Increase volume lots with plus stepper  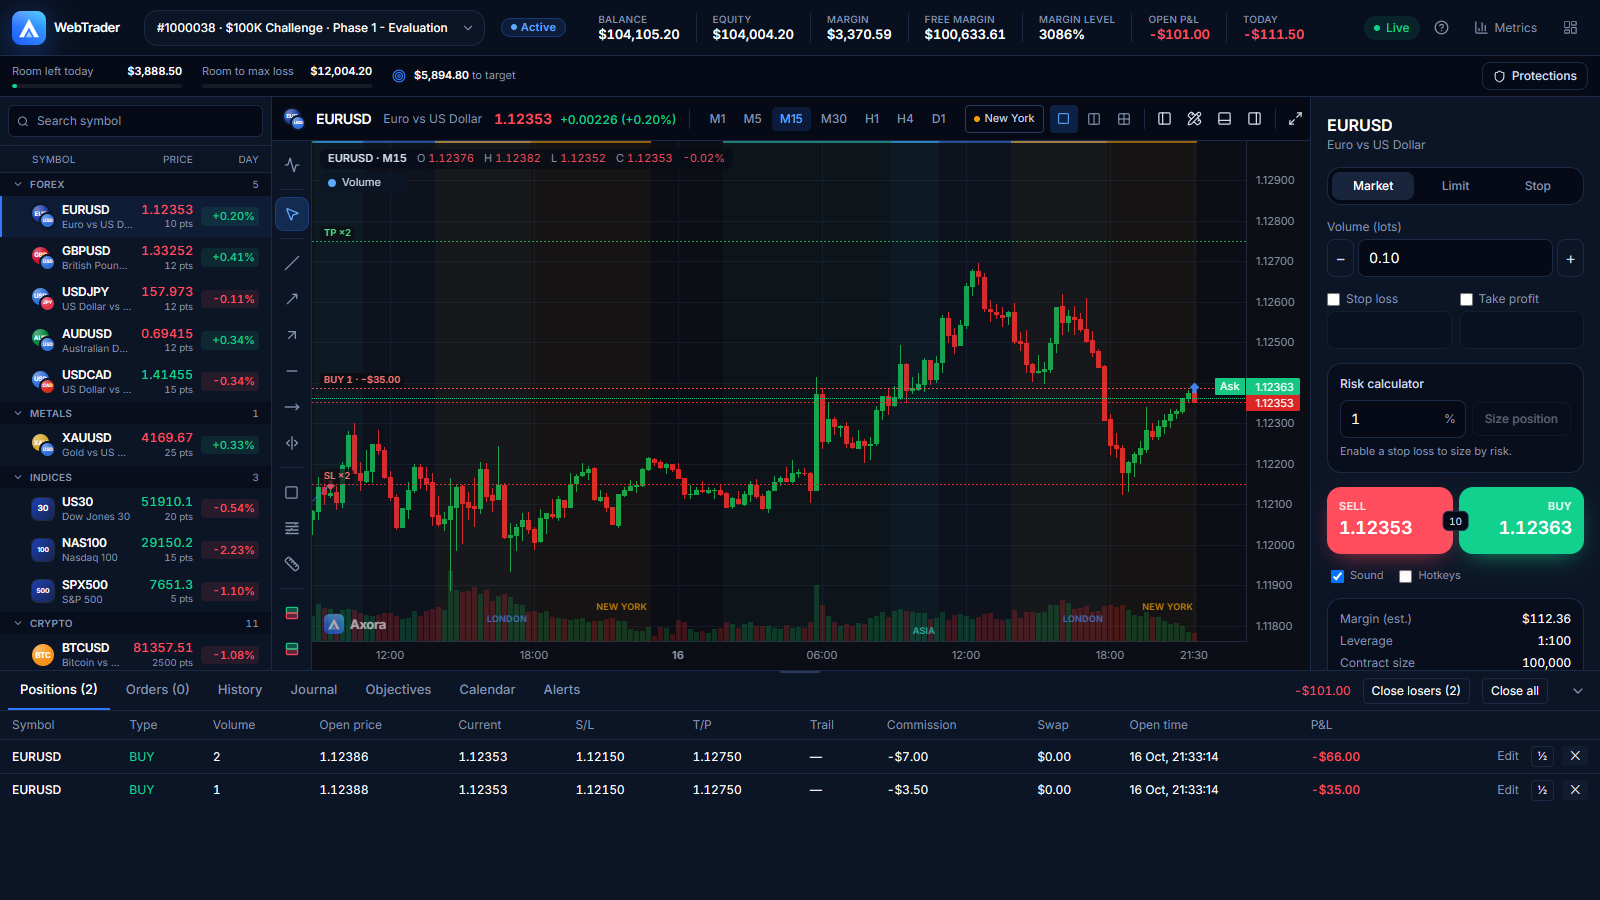pos(1570,259)
